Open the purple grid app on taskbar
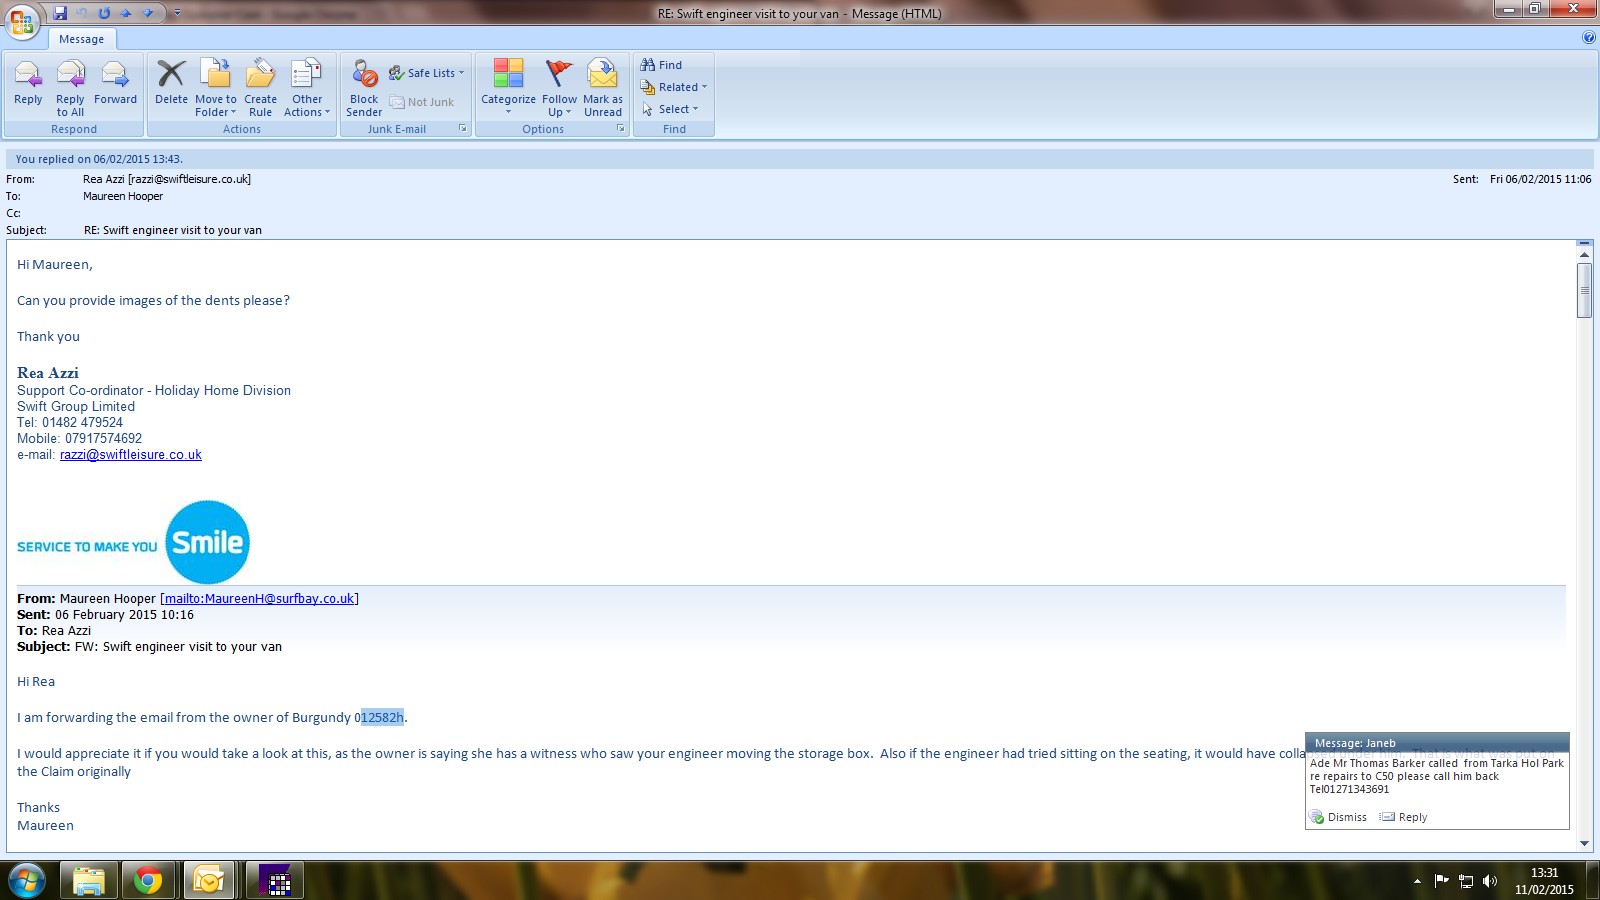The width and height of the screenshot is (1600, 900). tap(274, 881)
